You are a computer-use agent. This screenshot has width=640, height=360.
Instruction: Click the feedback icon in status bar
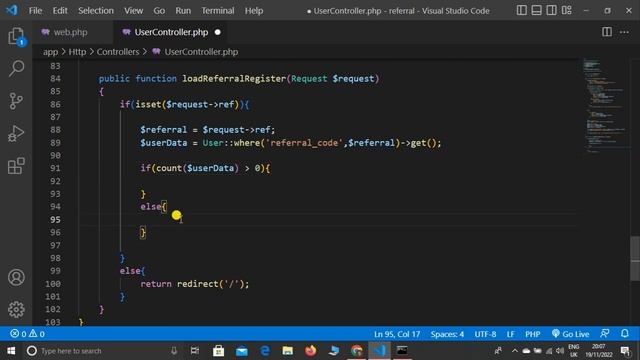pos(604,334)
